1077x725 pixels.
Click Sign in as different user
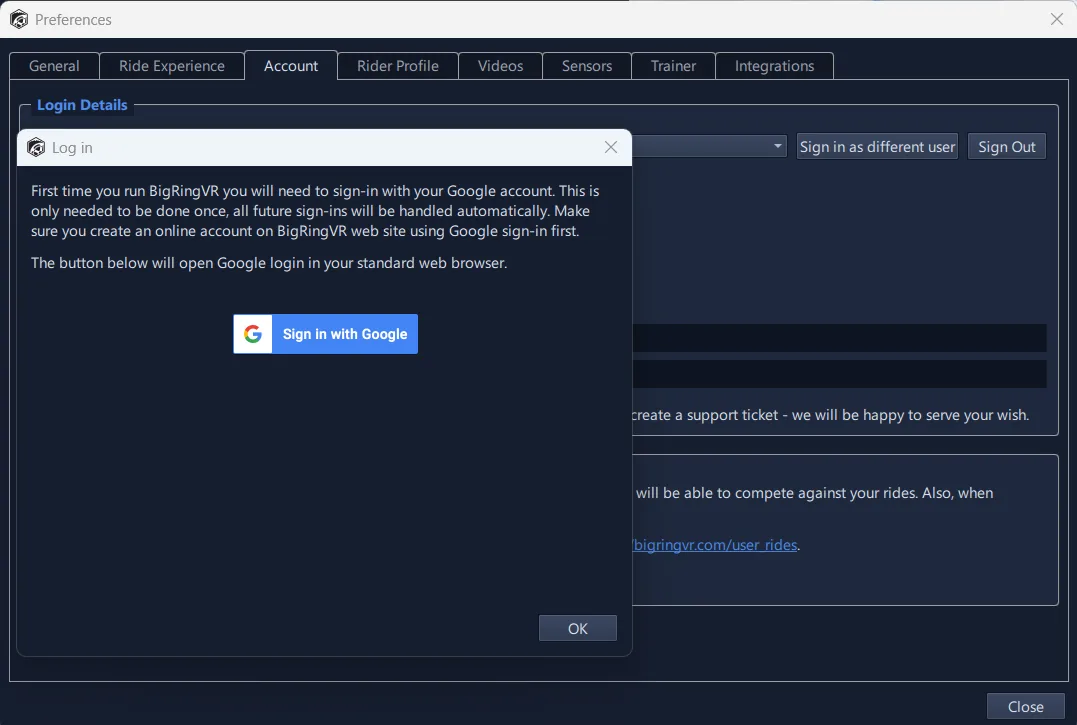tap(877, 147)
